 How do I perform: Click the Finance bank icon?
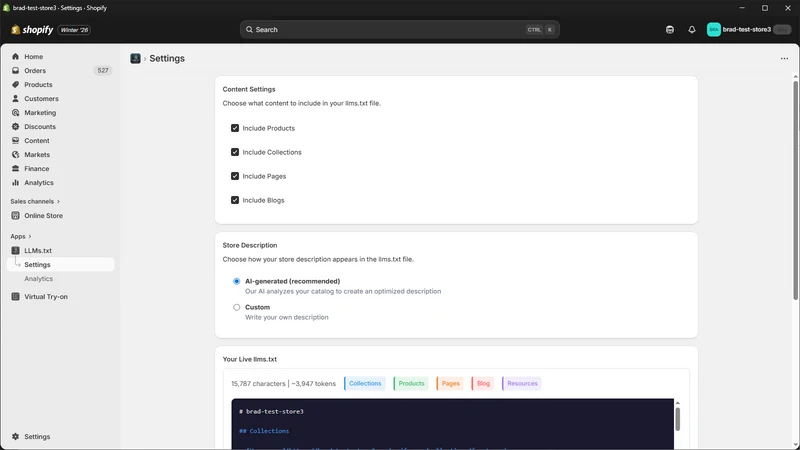15,168
